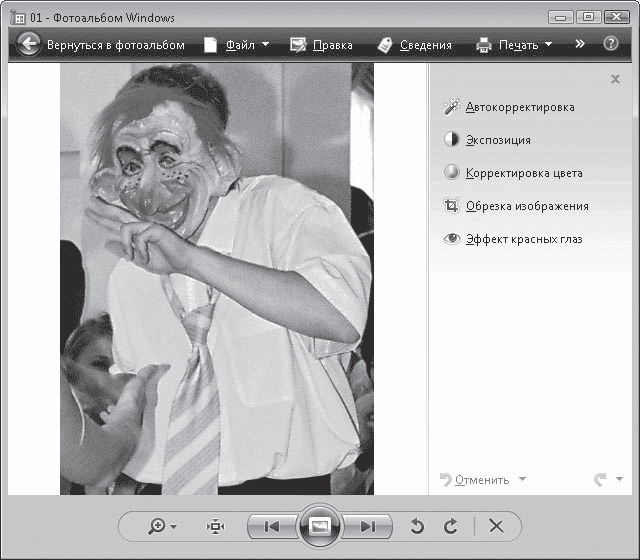The width and height of the screenshot is (640, 560).
Task: Click the back arrow to return to gallery
Action: click(x=29, y=44)
